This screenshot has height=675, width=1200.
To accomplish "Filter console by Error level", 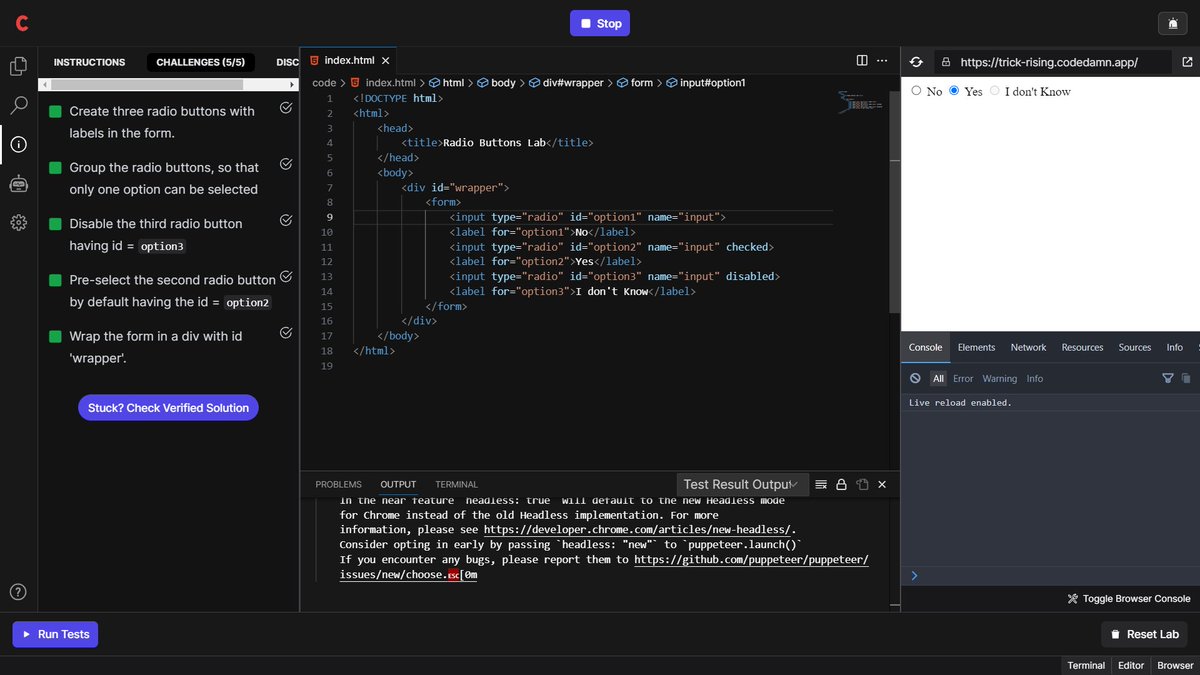I will pyautogui.click(x=963, y=378).
